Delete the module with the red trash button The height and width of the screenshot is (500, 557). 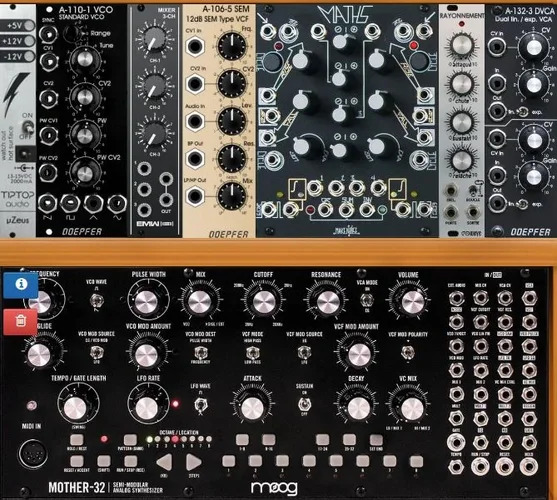(x=21, y=321)
